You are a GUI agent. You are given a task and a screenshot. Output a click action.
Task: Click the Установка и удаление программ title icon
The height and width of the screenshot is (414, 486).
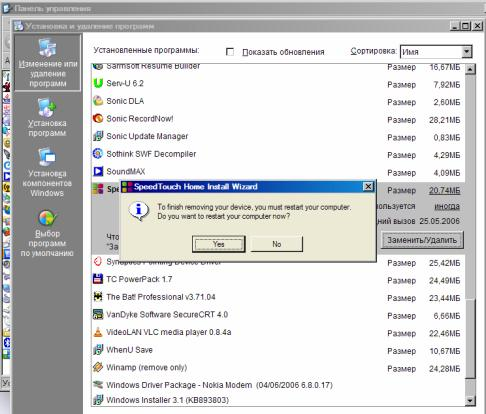[19, 26]
